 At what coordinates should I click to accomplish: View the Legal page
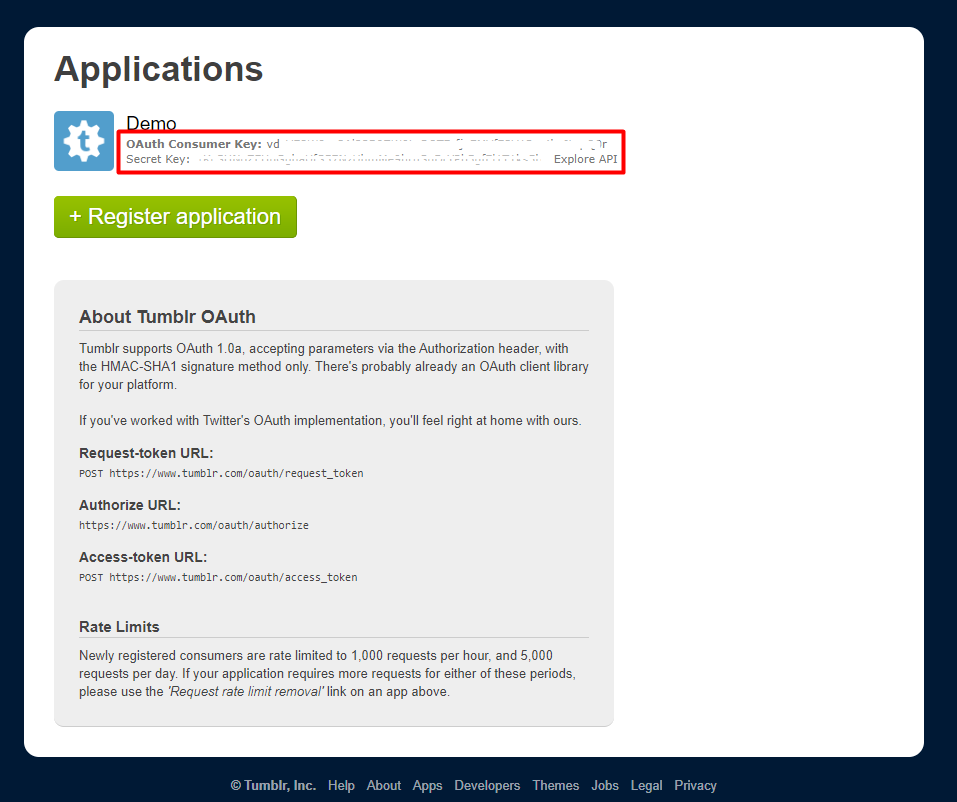point(646,785)
